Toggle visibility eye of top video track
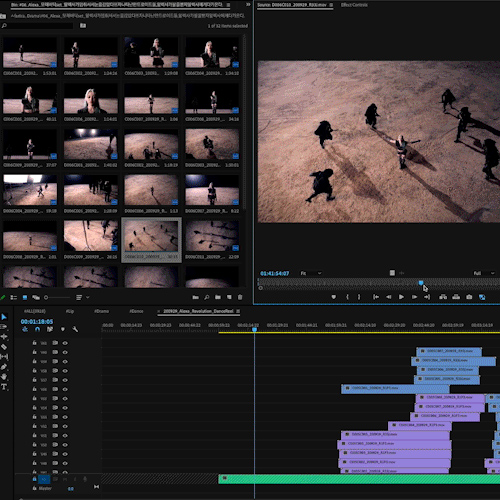The height and width of the screenshot is (500, 500). click(x=65, y=343)
